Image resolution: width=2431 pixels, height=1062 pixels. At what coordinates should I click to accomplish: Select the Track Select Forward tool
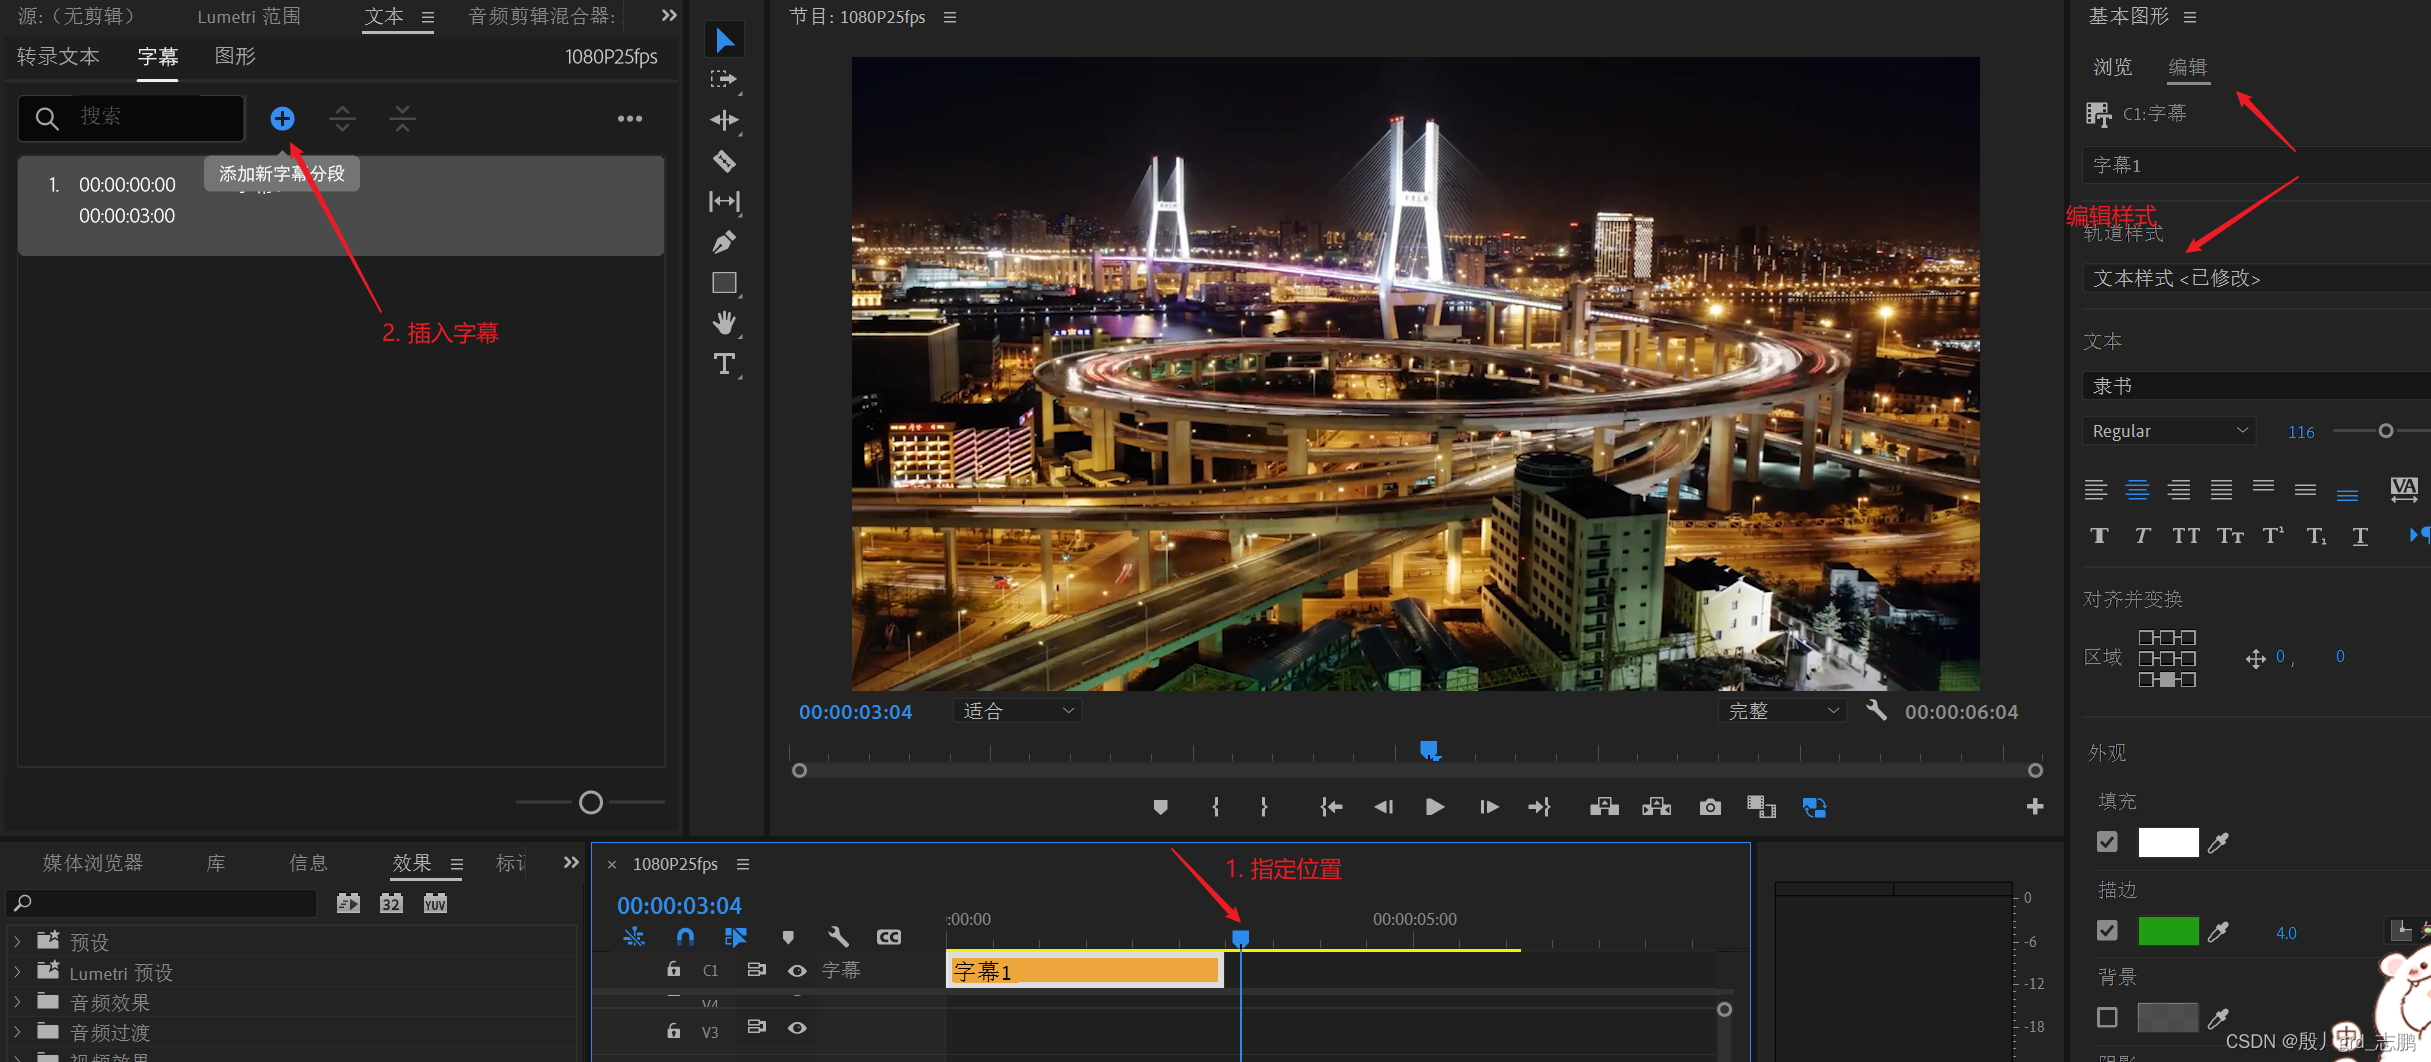coord(724,79)
